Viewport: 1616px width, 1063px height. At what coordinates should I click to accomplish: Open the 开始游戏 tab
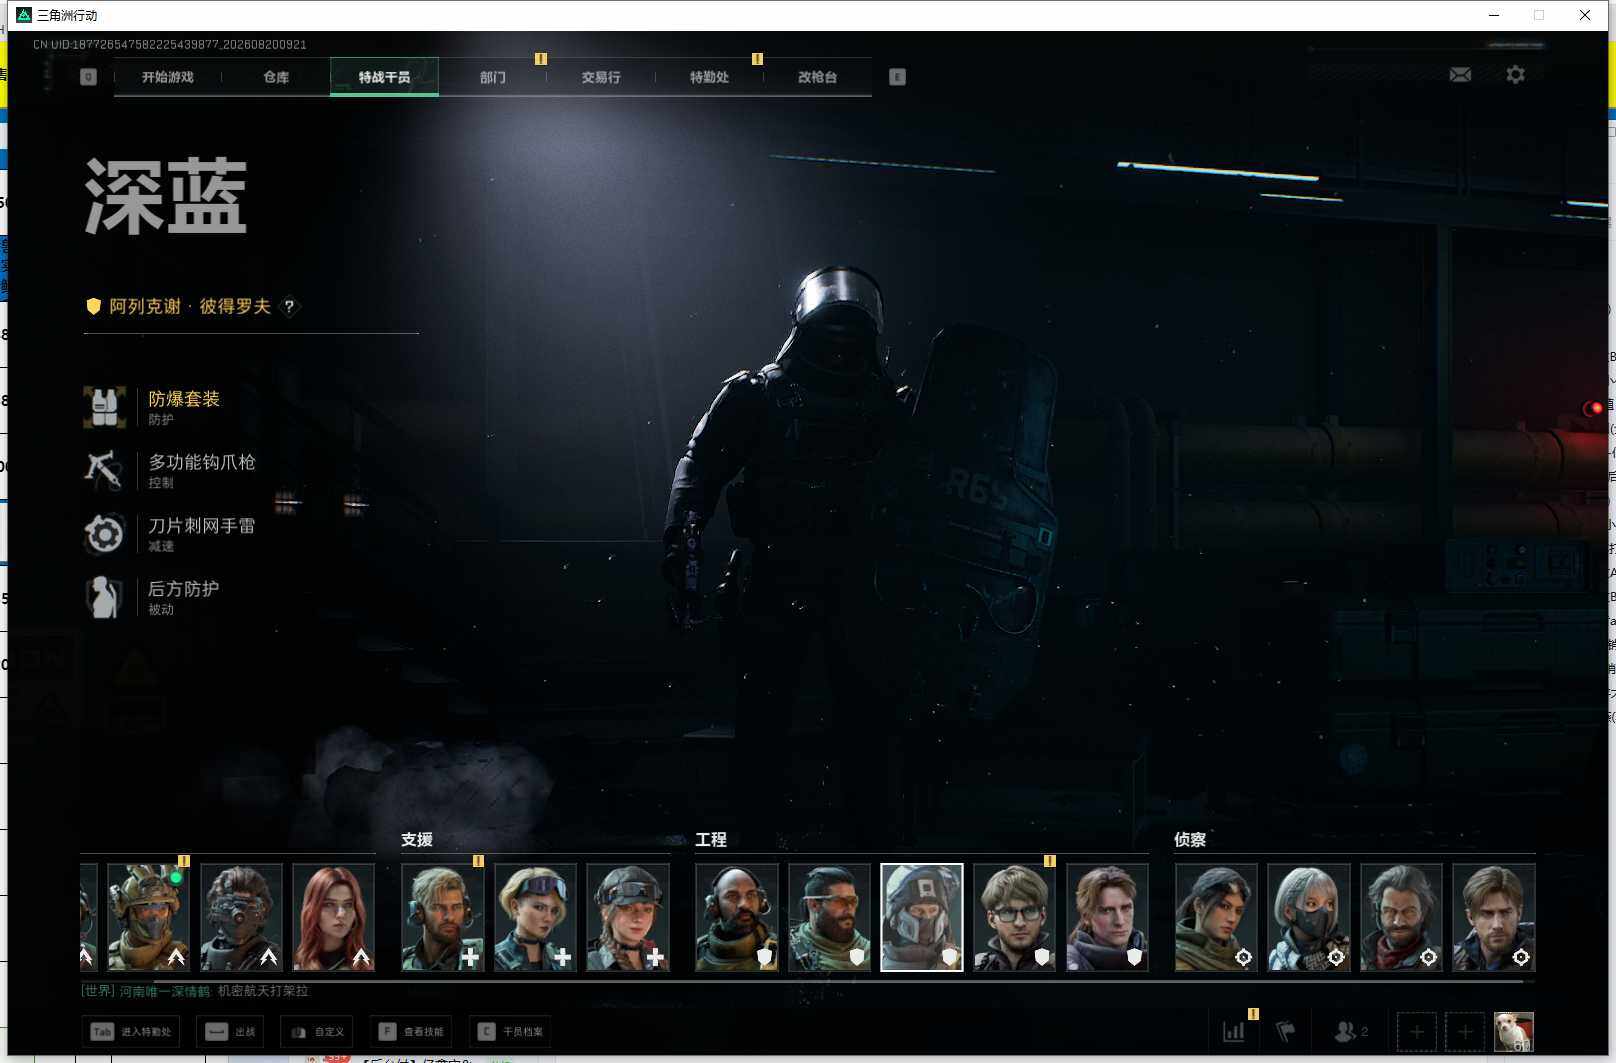click(167, 77)
